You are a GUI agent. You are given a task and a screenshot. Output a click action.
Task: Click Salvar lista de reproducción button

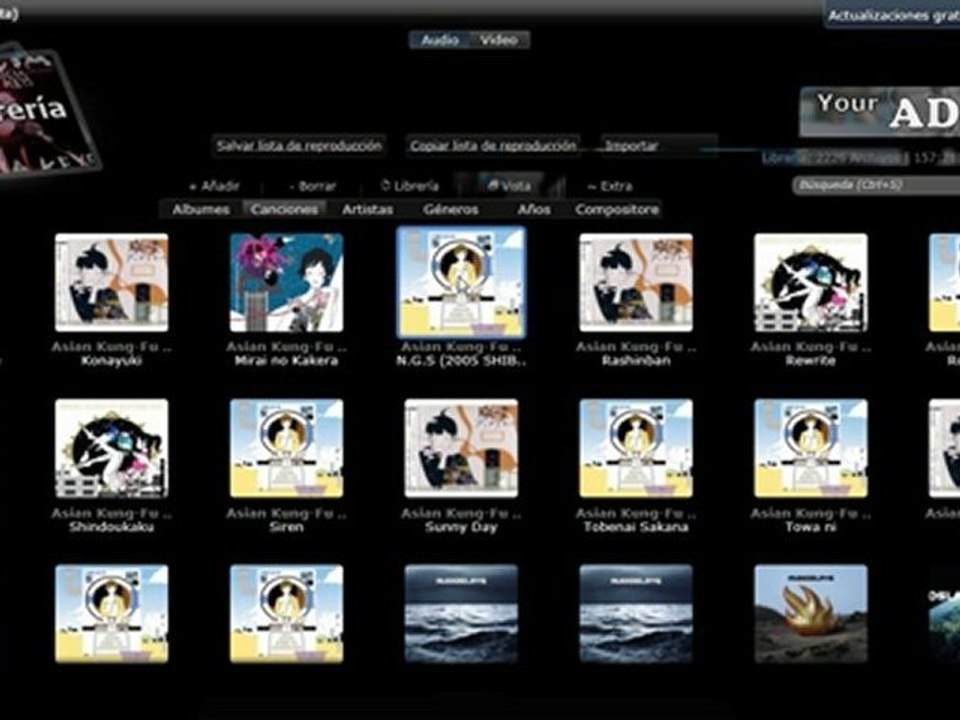point(299,146)
